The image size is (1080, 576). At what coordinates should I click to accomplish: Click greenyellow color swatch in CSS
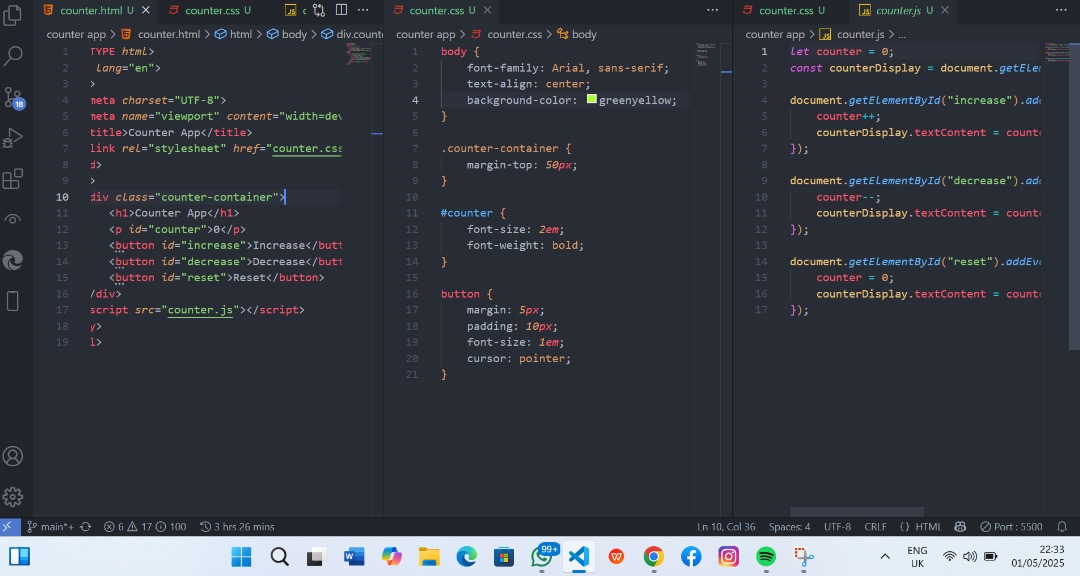pos(592,99)
